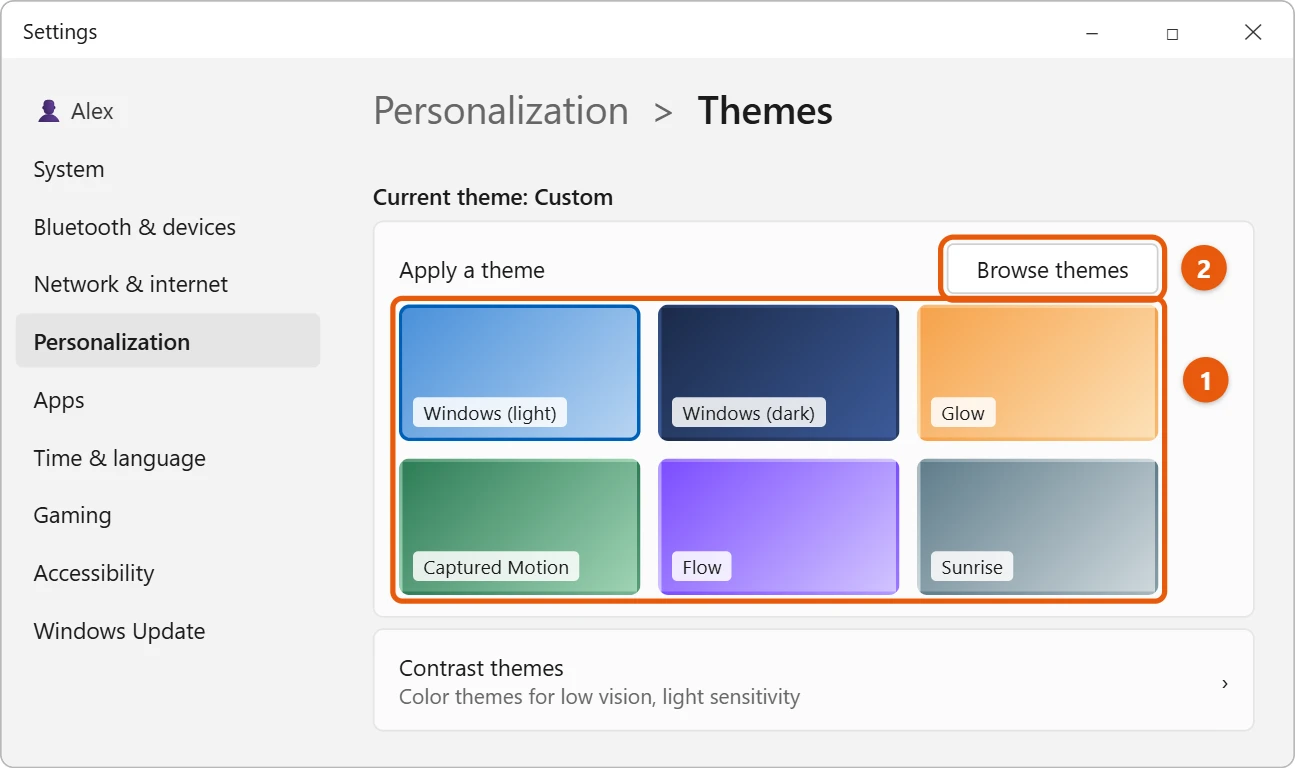Minimize the Settings window
1295x768 pixels.
click(x=1091, y=33)
